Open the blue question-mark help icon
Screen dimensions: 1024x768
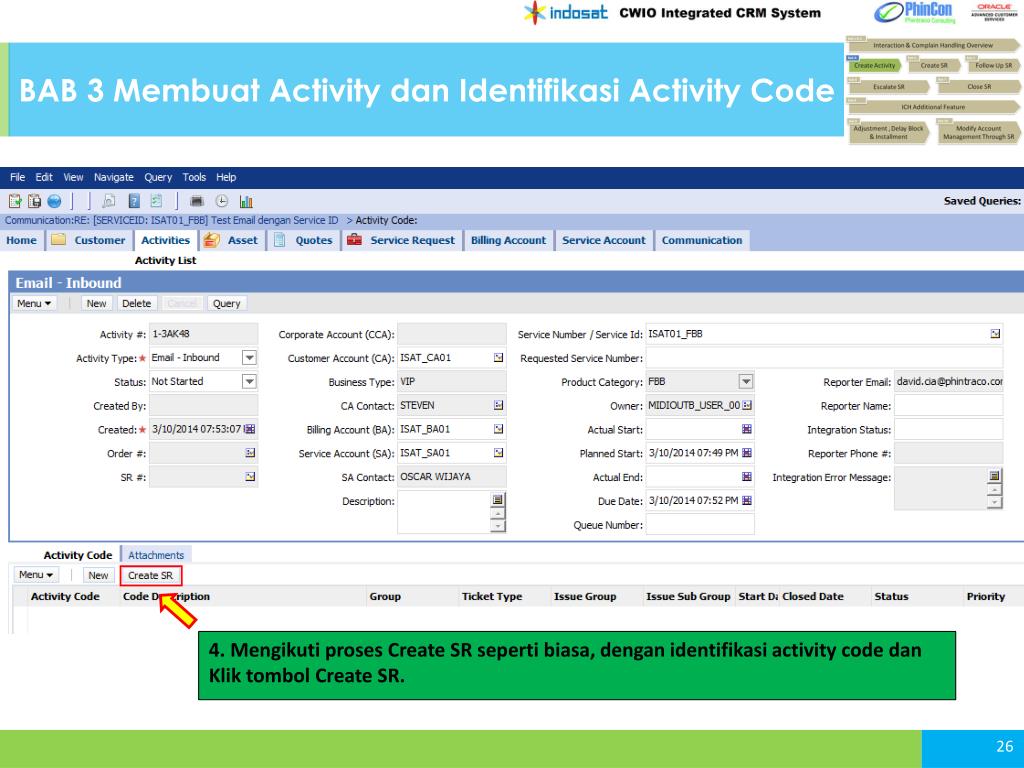pyautogui.click(x=134, y=201)
